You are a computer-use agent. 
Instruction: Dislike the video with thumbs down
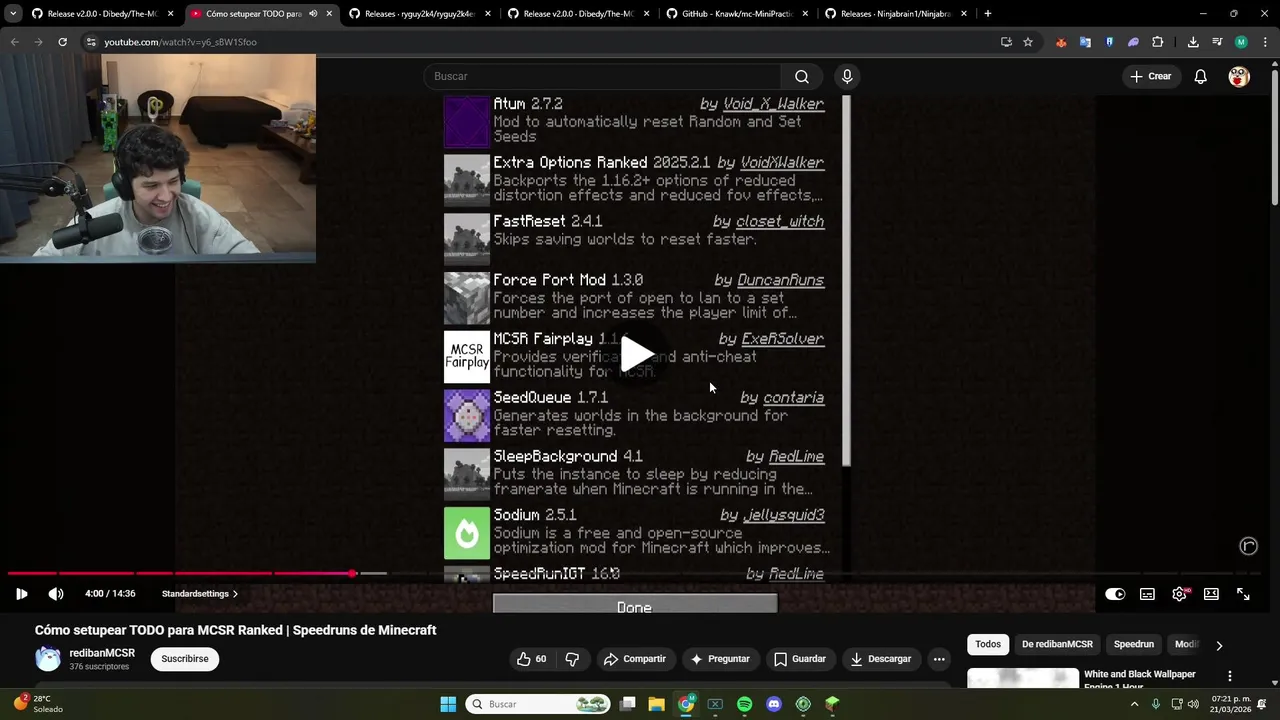point(572,659)
